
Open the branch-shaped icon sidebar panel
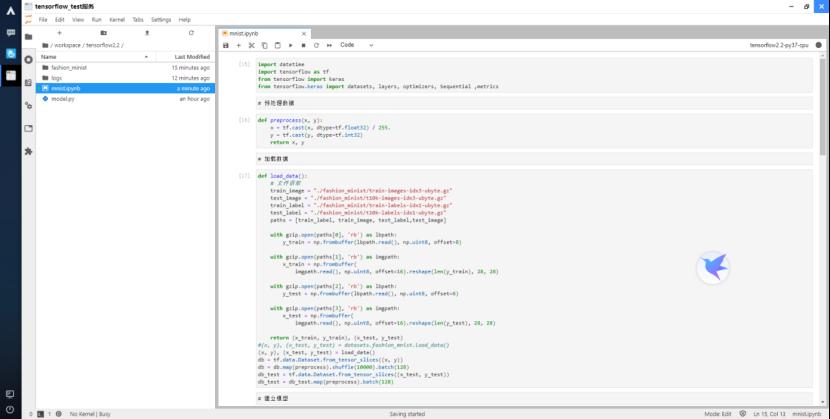29,105
